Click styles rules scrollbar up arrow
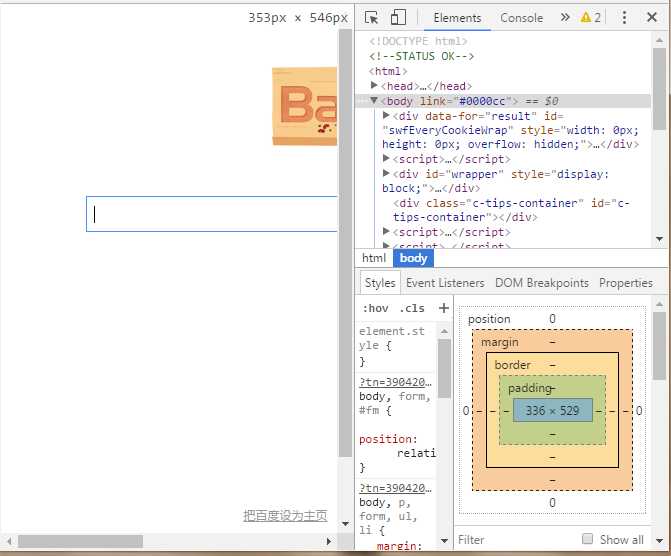The height and width of the screenshot is (556, 671). coord(444,331)
